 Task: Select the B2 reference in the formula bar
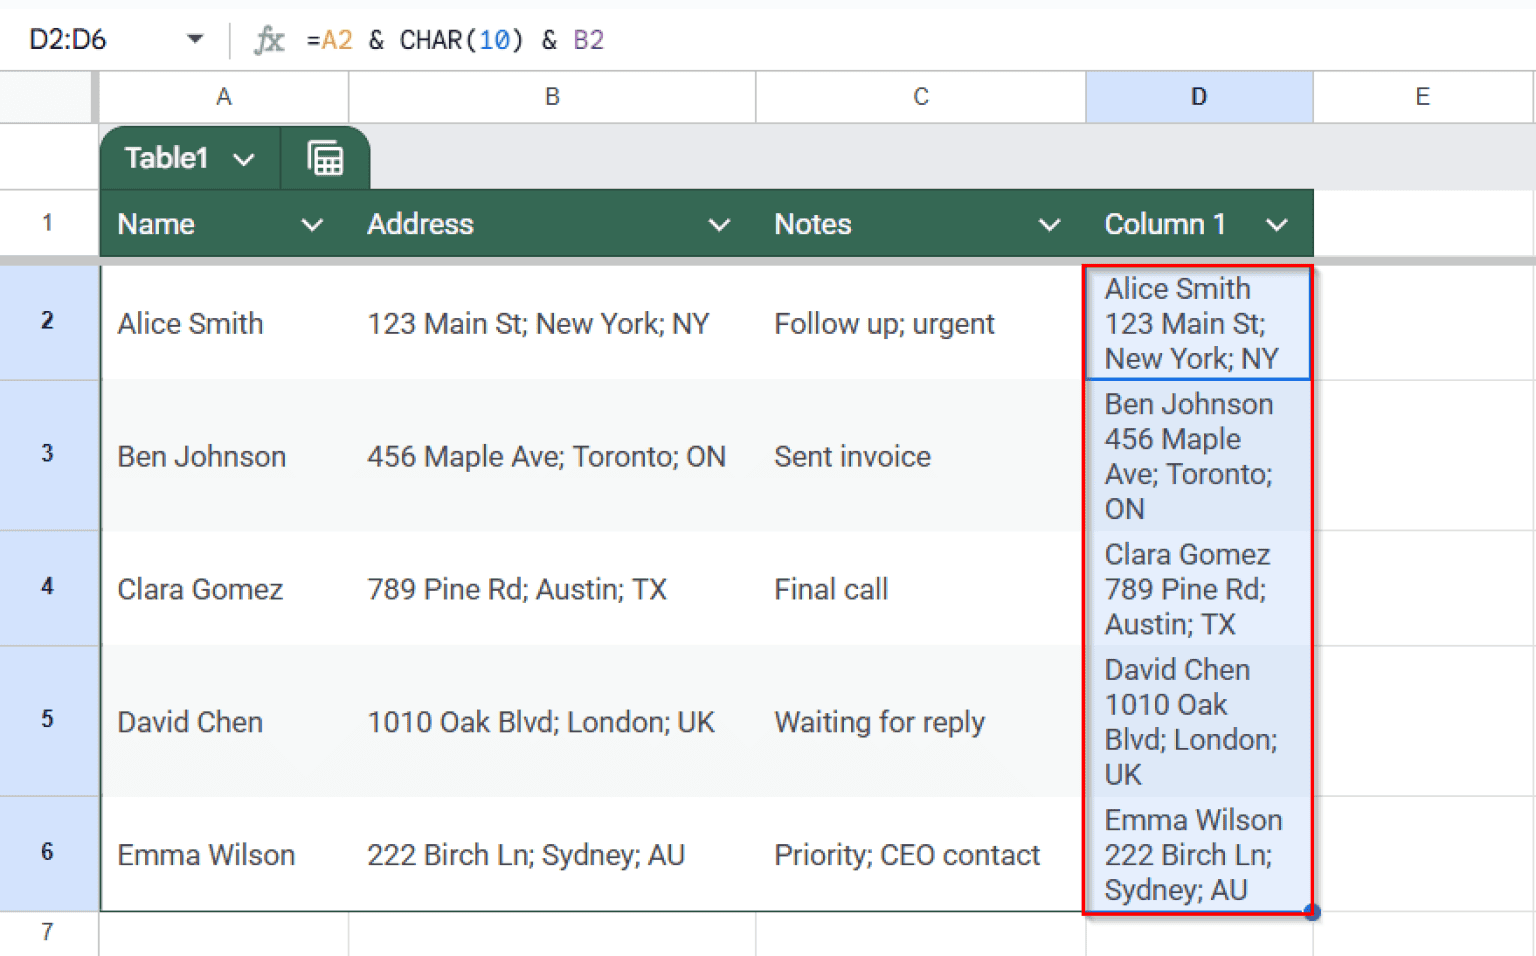(588, 39)
